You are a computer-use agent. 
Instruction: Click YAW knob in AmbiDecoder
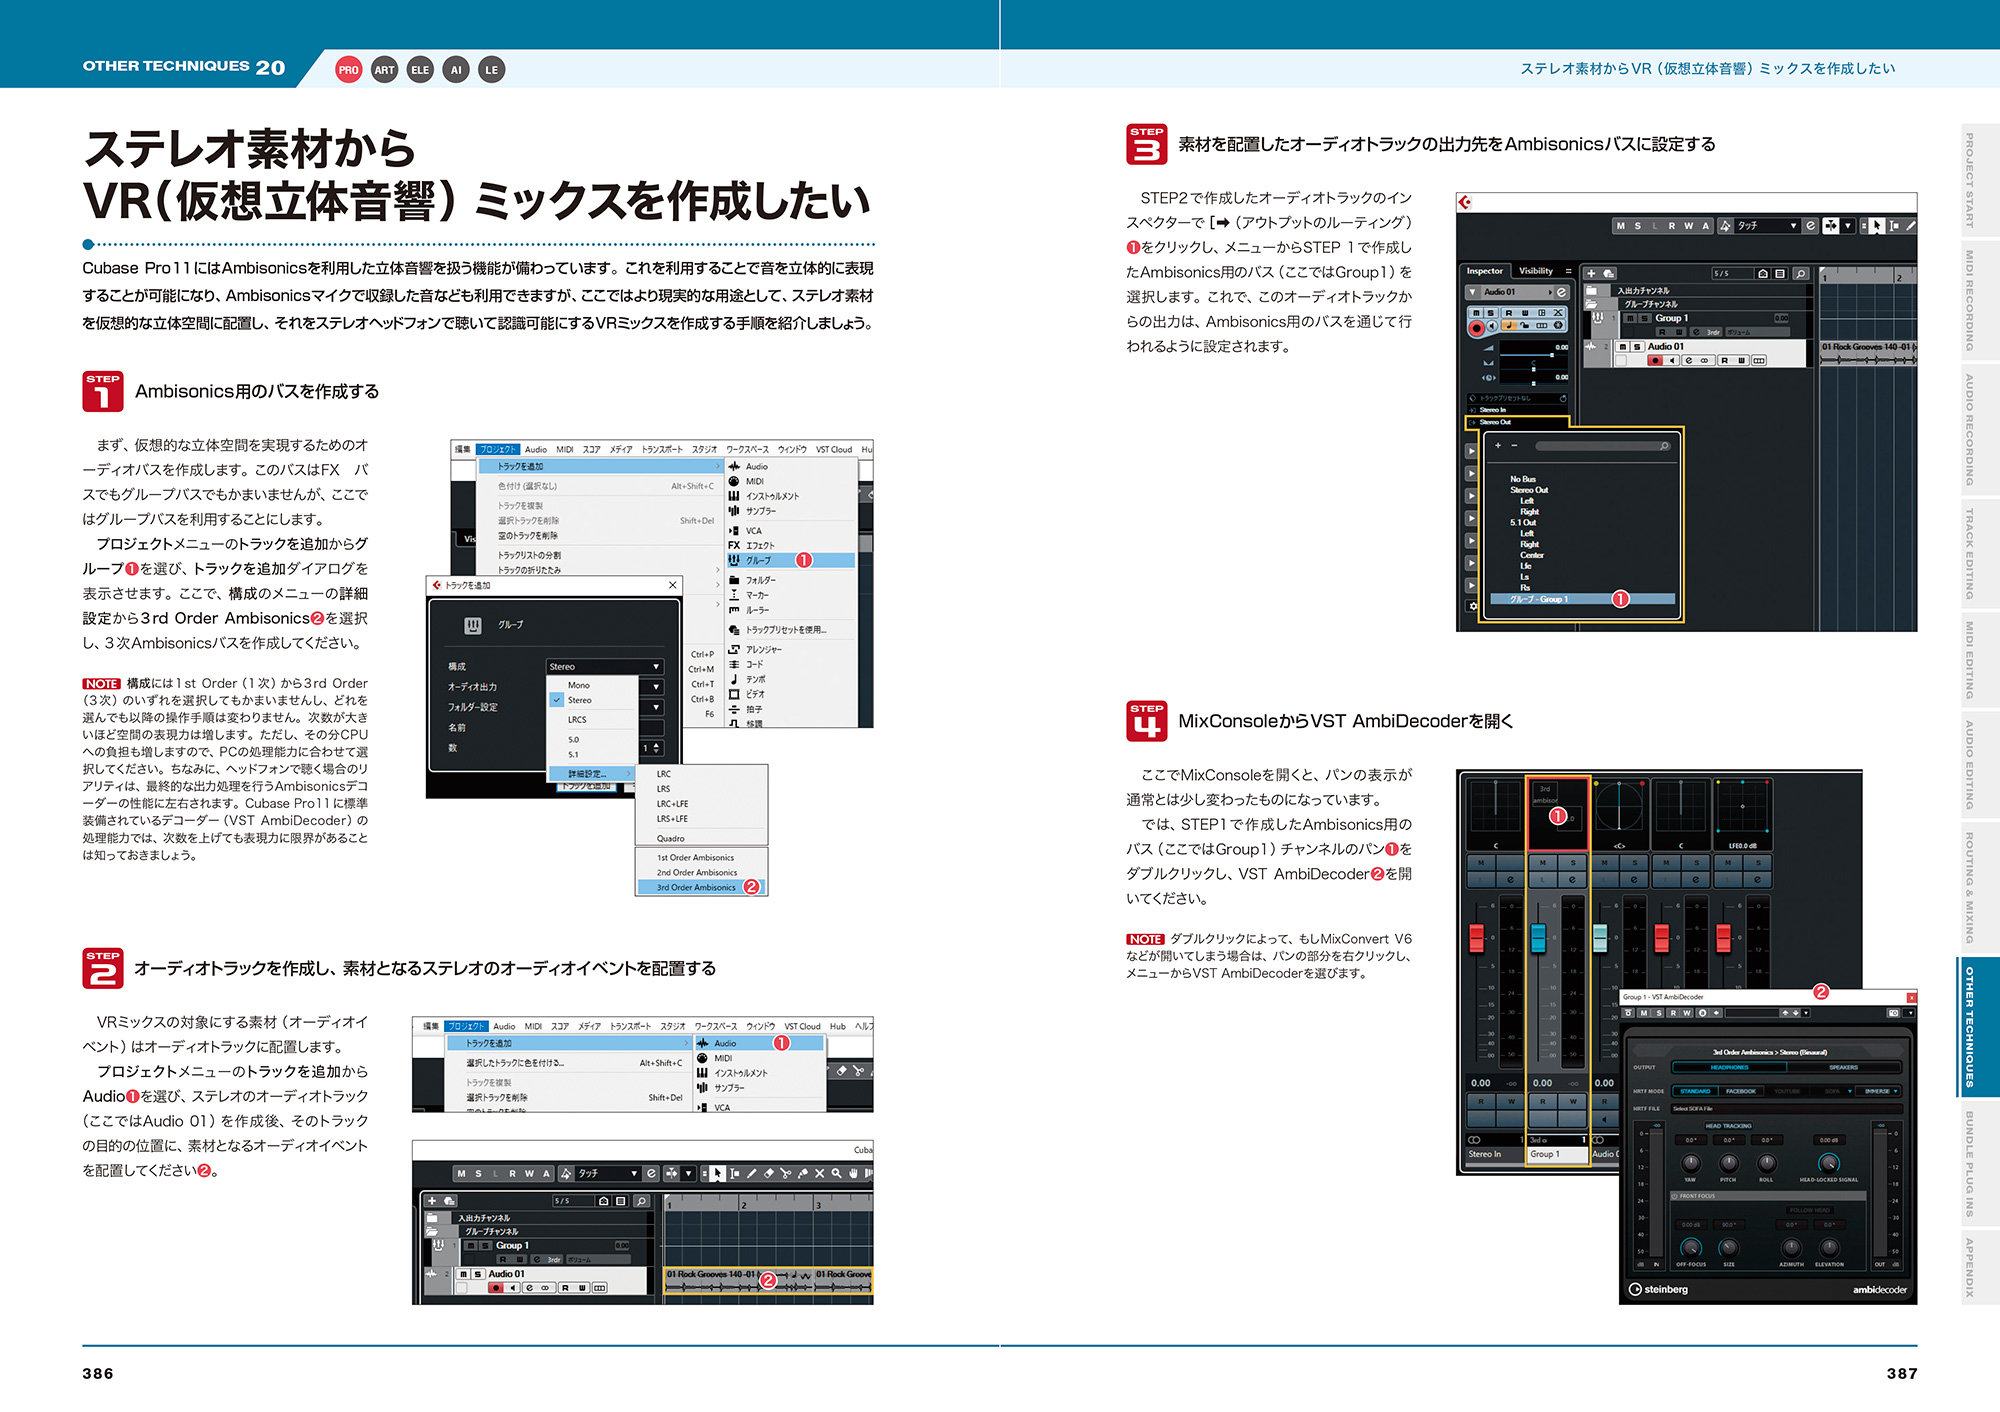click(1690, 1163)
